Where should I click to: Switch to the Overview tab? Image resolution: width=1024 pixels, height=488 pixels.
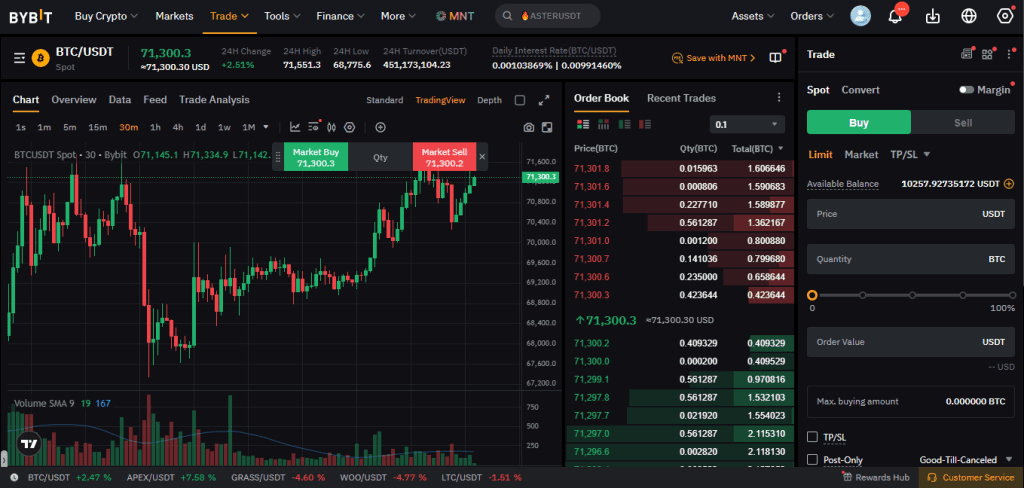tap(74, 100)
